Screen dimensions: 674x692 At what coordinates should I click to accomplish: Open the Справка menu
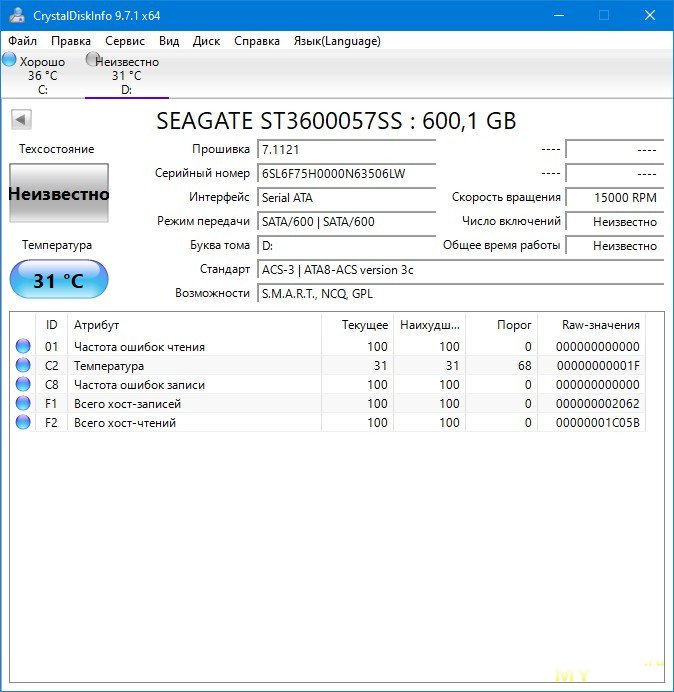coord(257,41)
